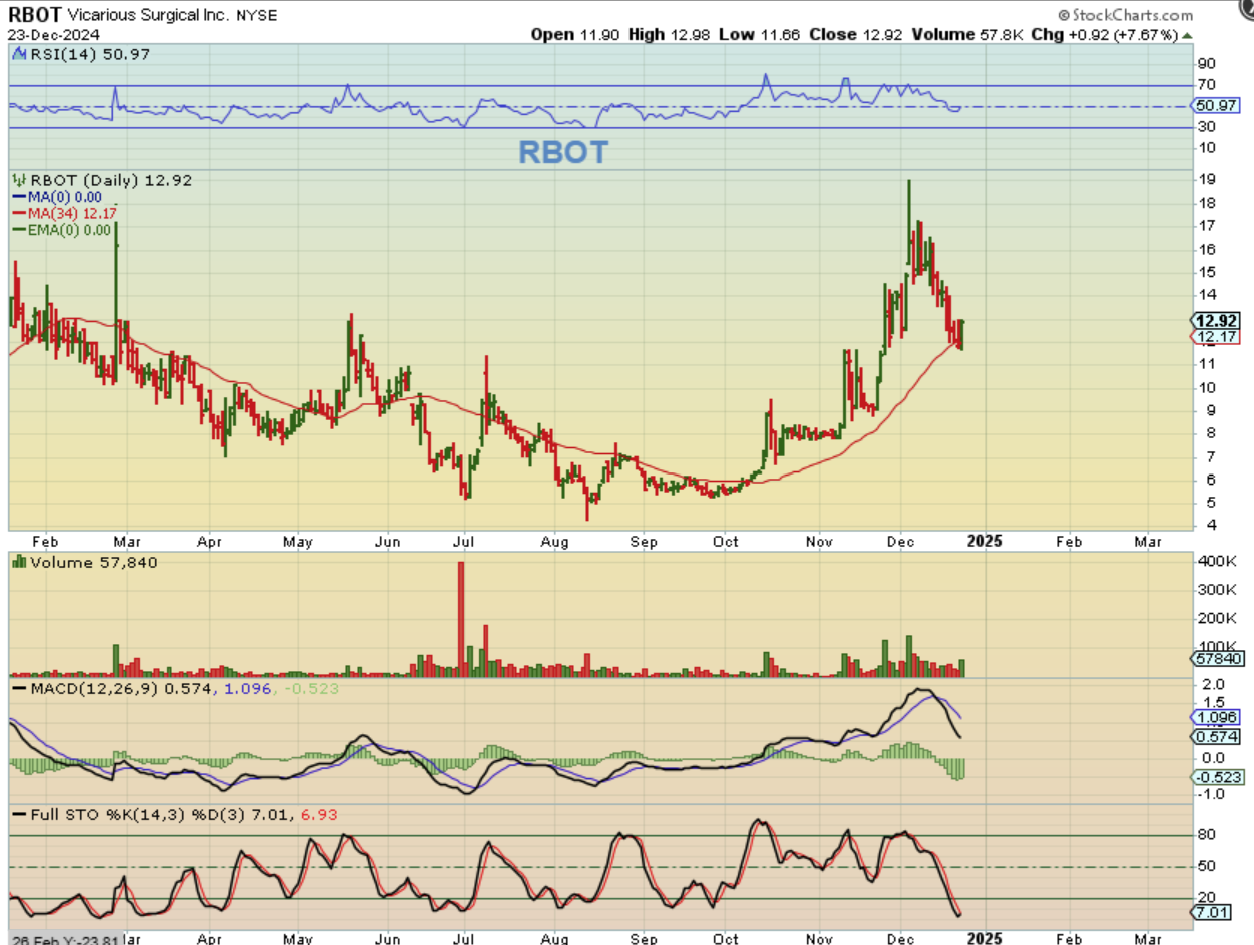This screenshot has height=945, width=1254.
Task: Click the -0.523 MACD histogram axis tag
Action: coord(1216,775)
